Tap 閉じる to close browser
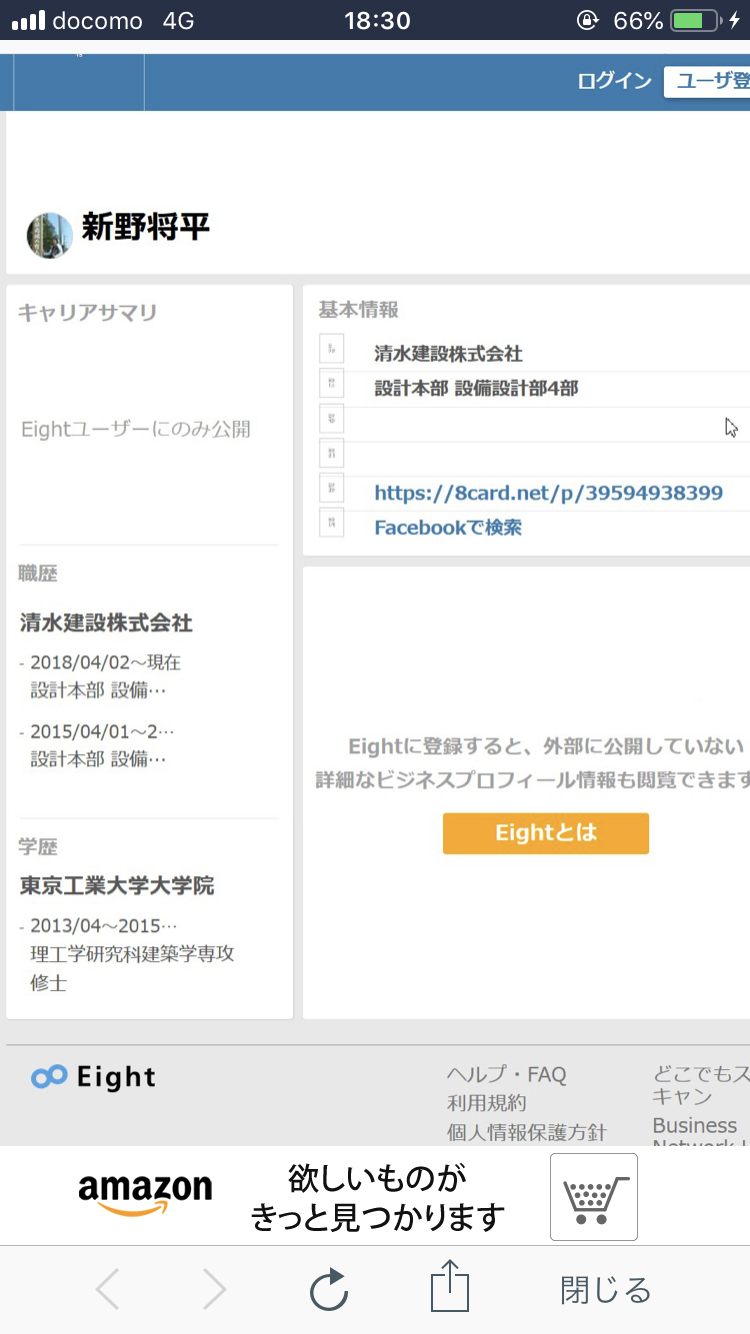Image resolution: width=750 pixels, height=1334 pixels. (x=605, y=1290)
